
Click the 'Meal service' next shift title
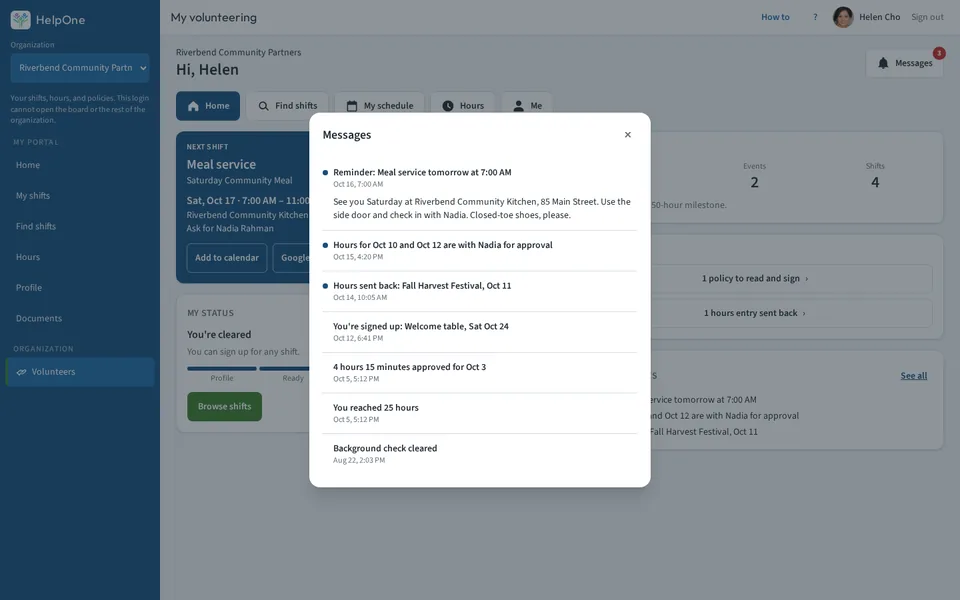coord(221,165)
